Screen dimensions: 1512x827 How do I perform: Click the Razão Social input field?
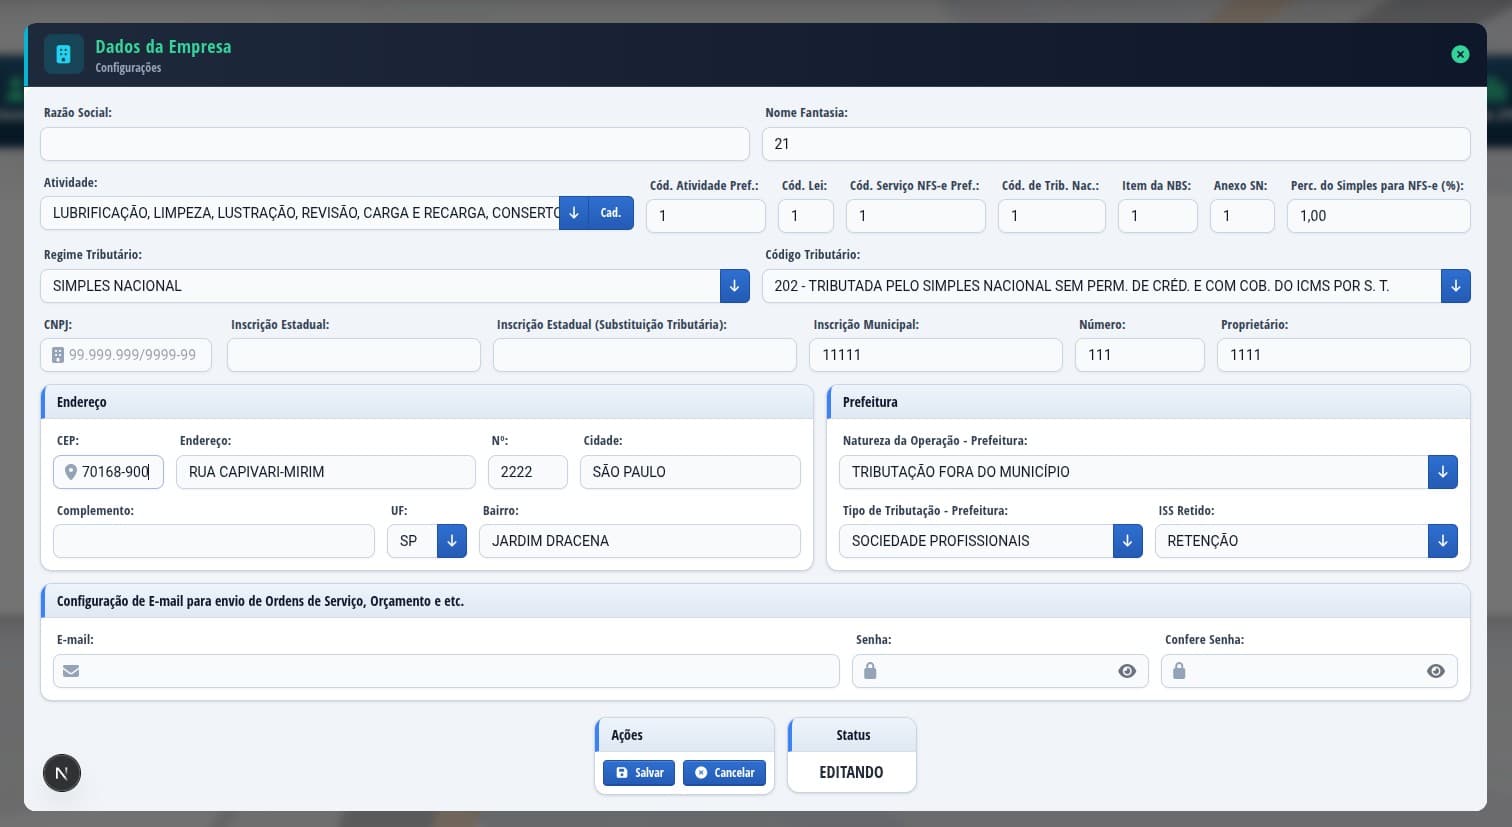tap(395, 144)
